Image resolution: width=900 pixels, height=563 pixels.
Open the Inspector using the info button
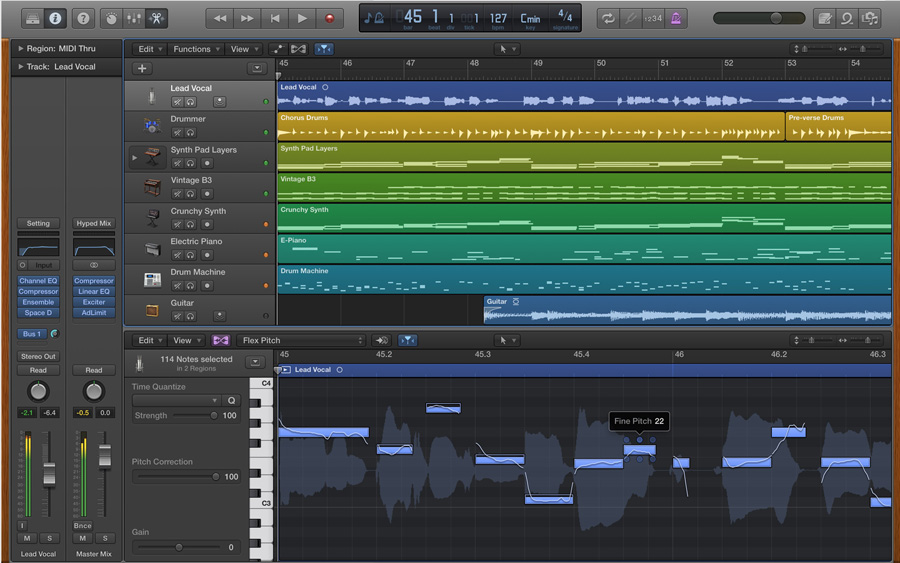click(x=55, y=18)
